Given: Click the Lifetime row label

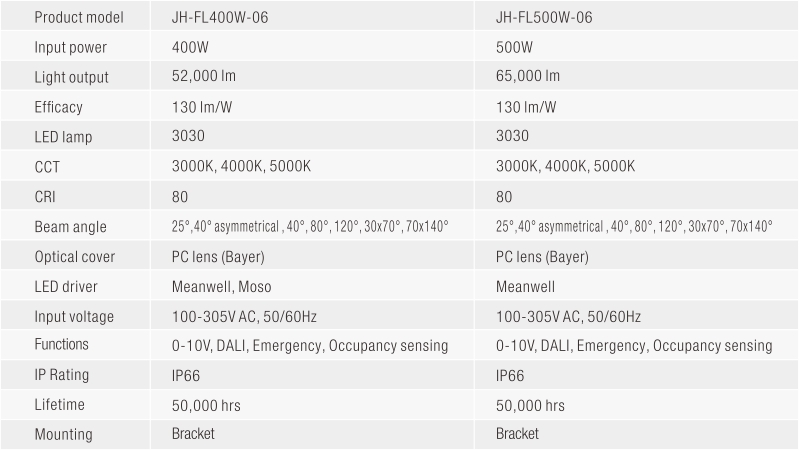Looking at the screenshot, I should 59,405.
